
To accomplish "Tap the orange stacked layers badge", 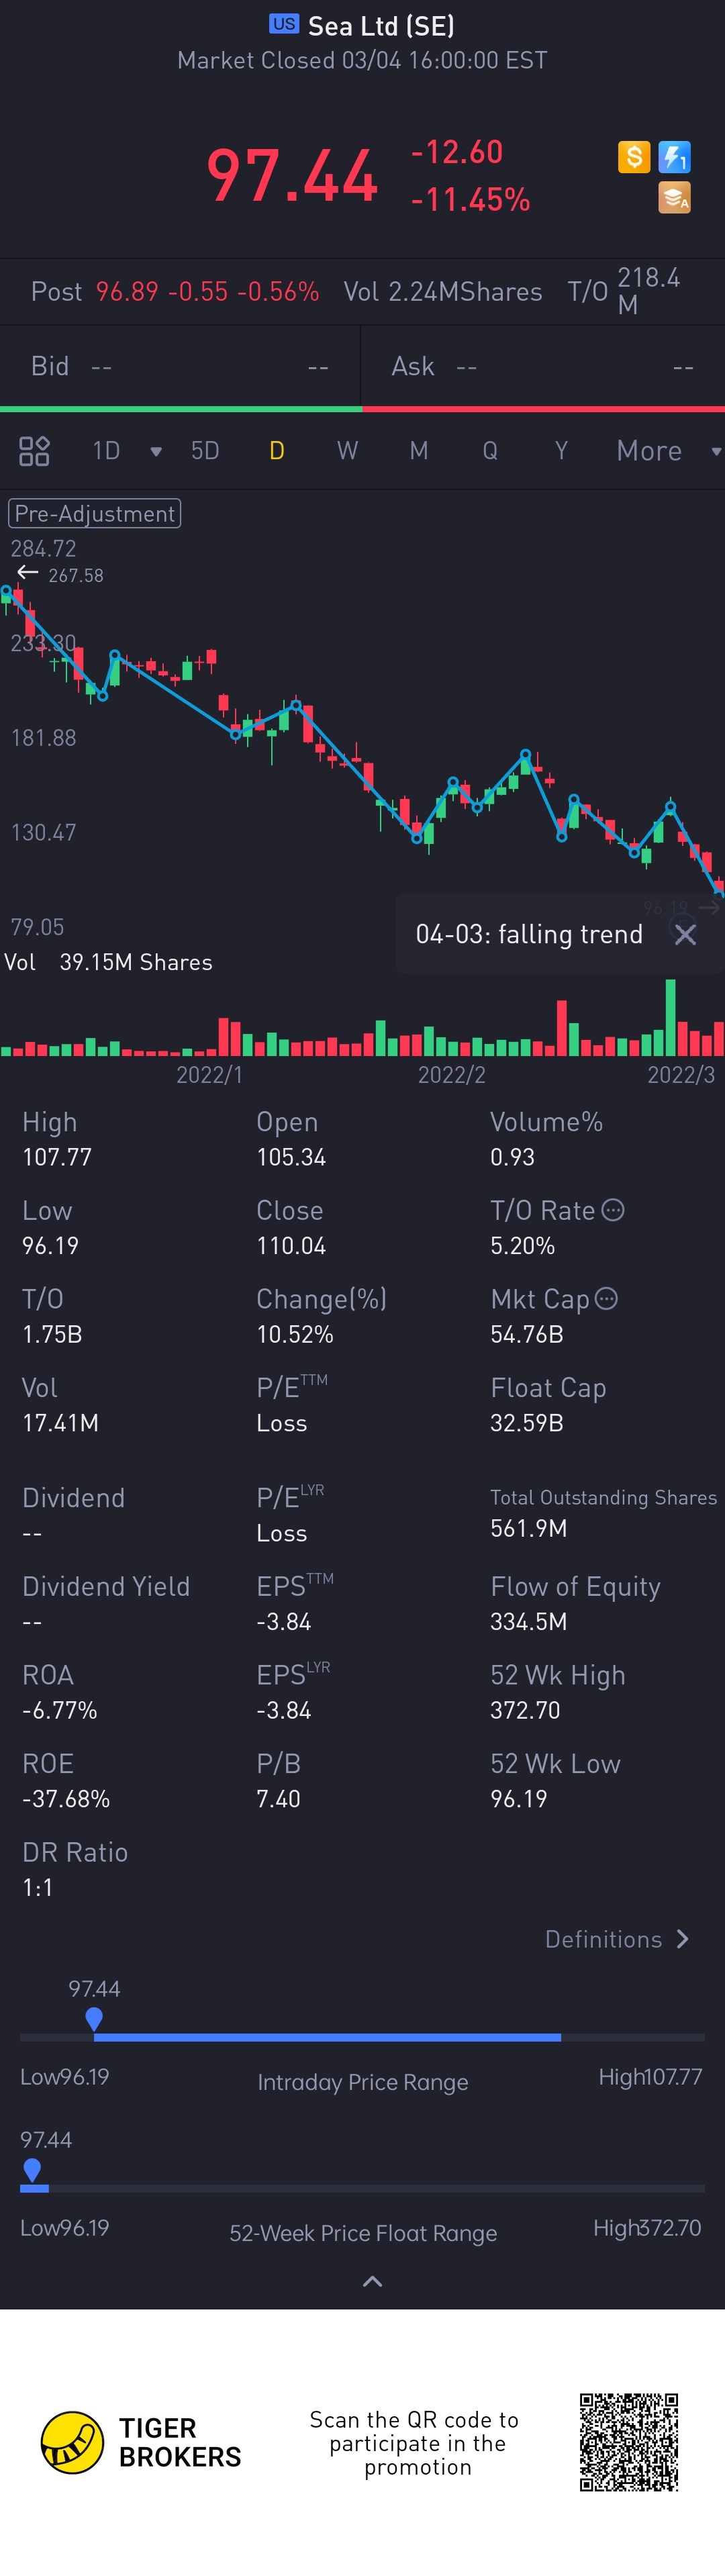I will pos(675,198).
